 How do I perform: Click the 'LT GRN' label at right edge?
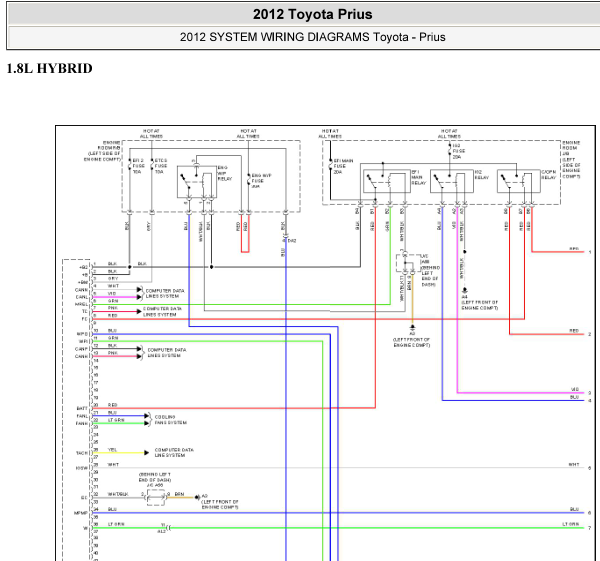point(571,524)
